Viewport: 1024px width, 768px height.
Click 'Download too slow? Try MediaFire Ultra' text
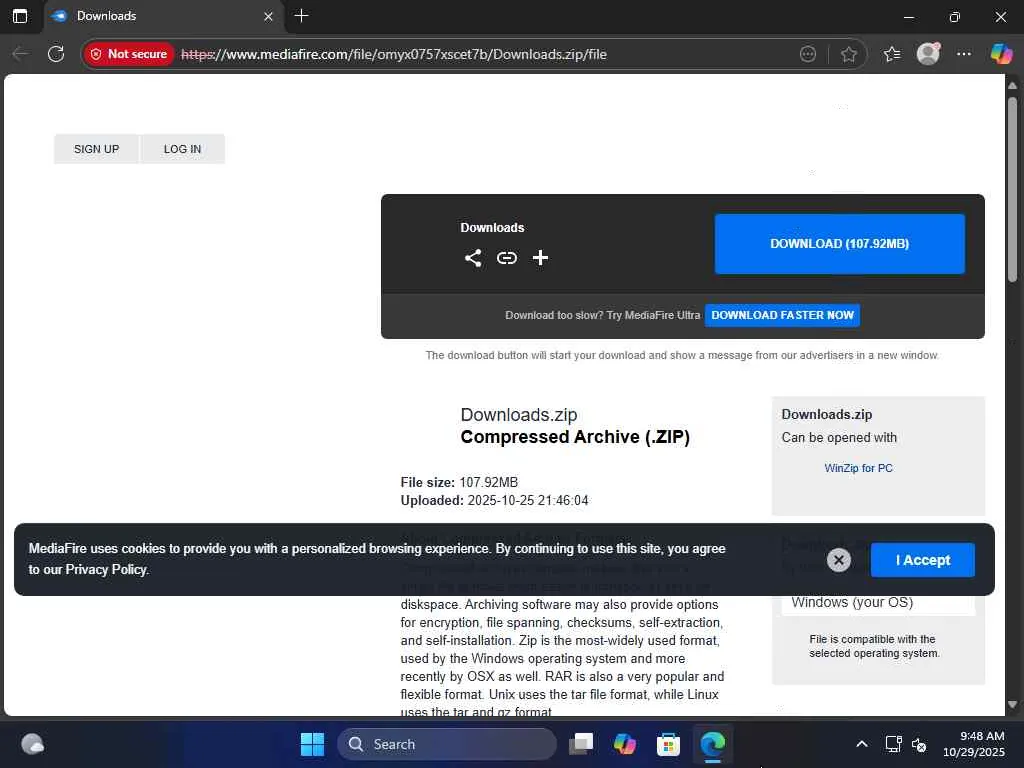pyautogui.click(x=602, y=315)
